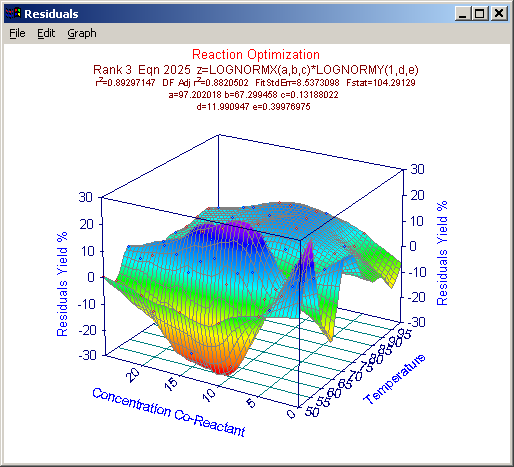Screen dimensions: 514x467
Task: Click the right 'Residuals Yield %' axis label
Action: point(442,253)
